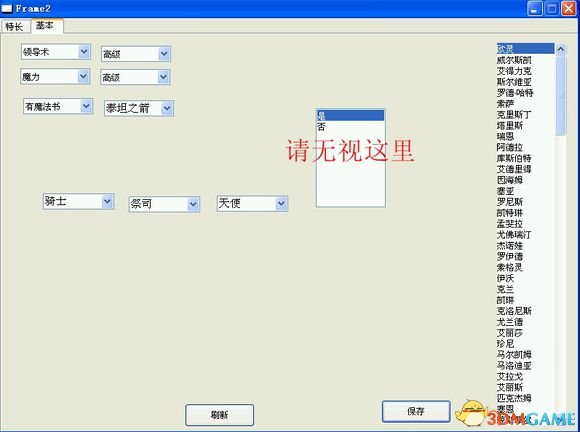Click the hero list scrollbar thumb

point(561,95)
